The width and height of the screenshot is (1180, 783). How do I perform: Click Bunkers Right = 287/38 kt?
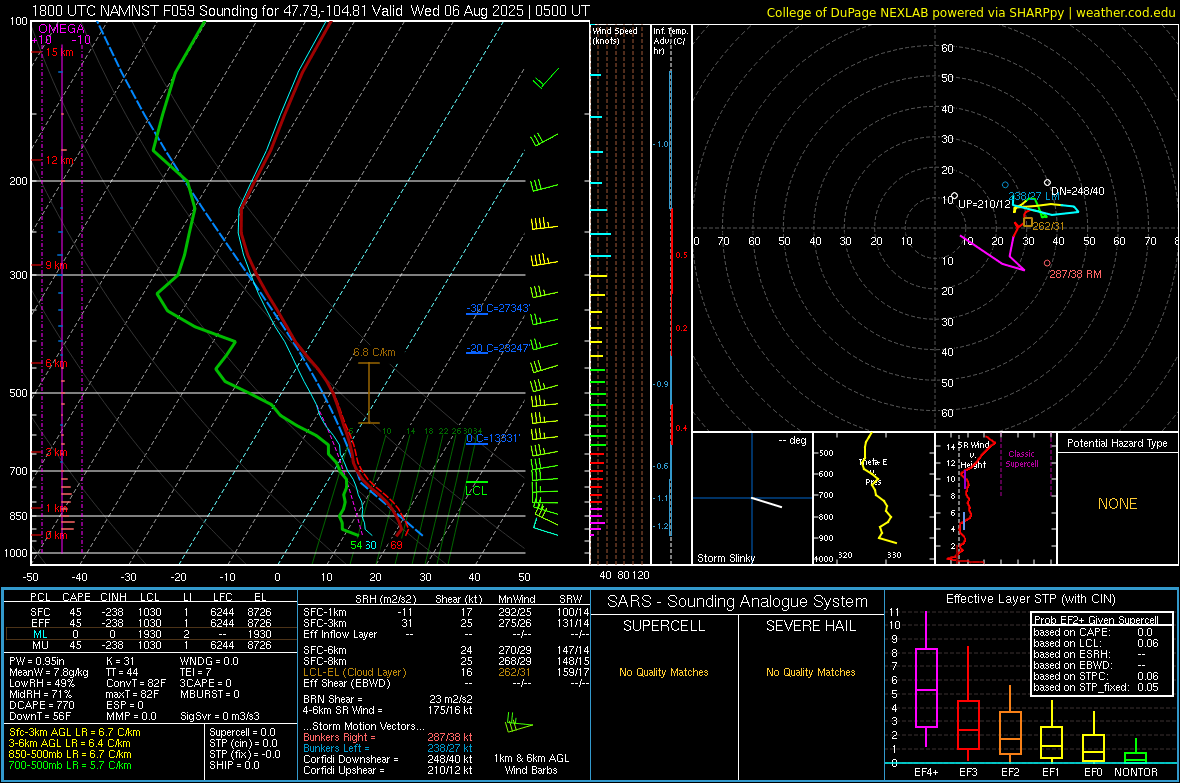point(388,737)
